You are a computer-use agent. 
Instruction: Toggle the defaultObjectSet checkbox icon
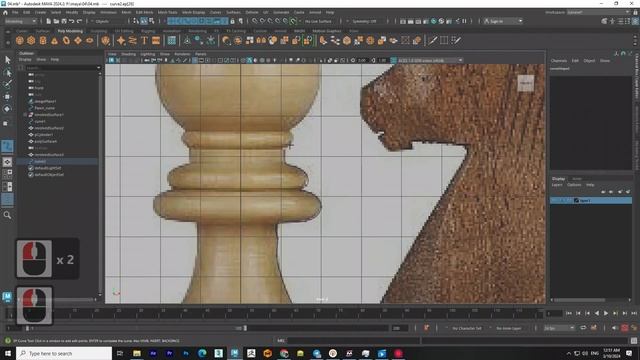pos(31,175)
